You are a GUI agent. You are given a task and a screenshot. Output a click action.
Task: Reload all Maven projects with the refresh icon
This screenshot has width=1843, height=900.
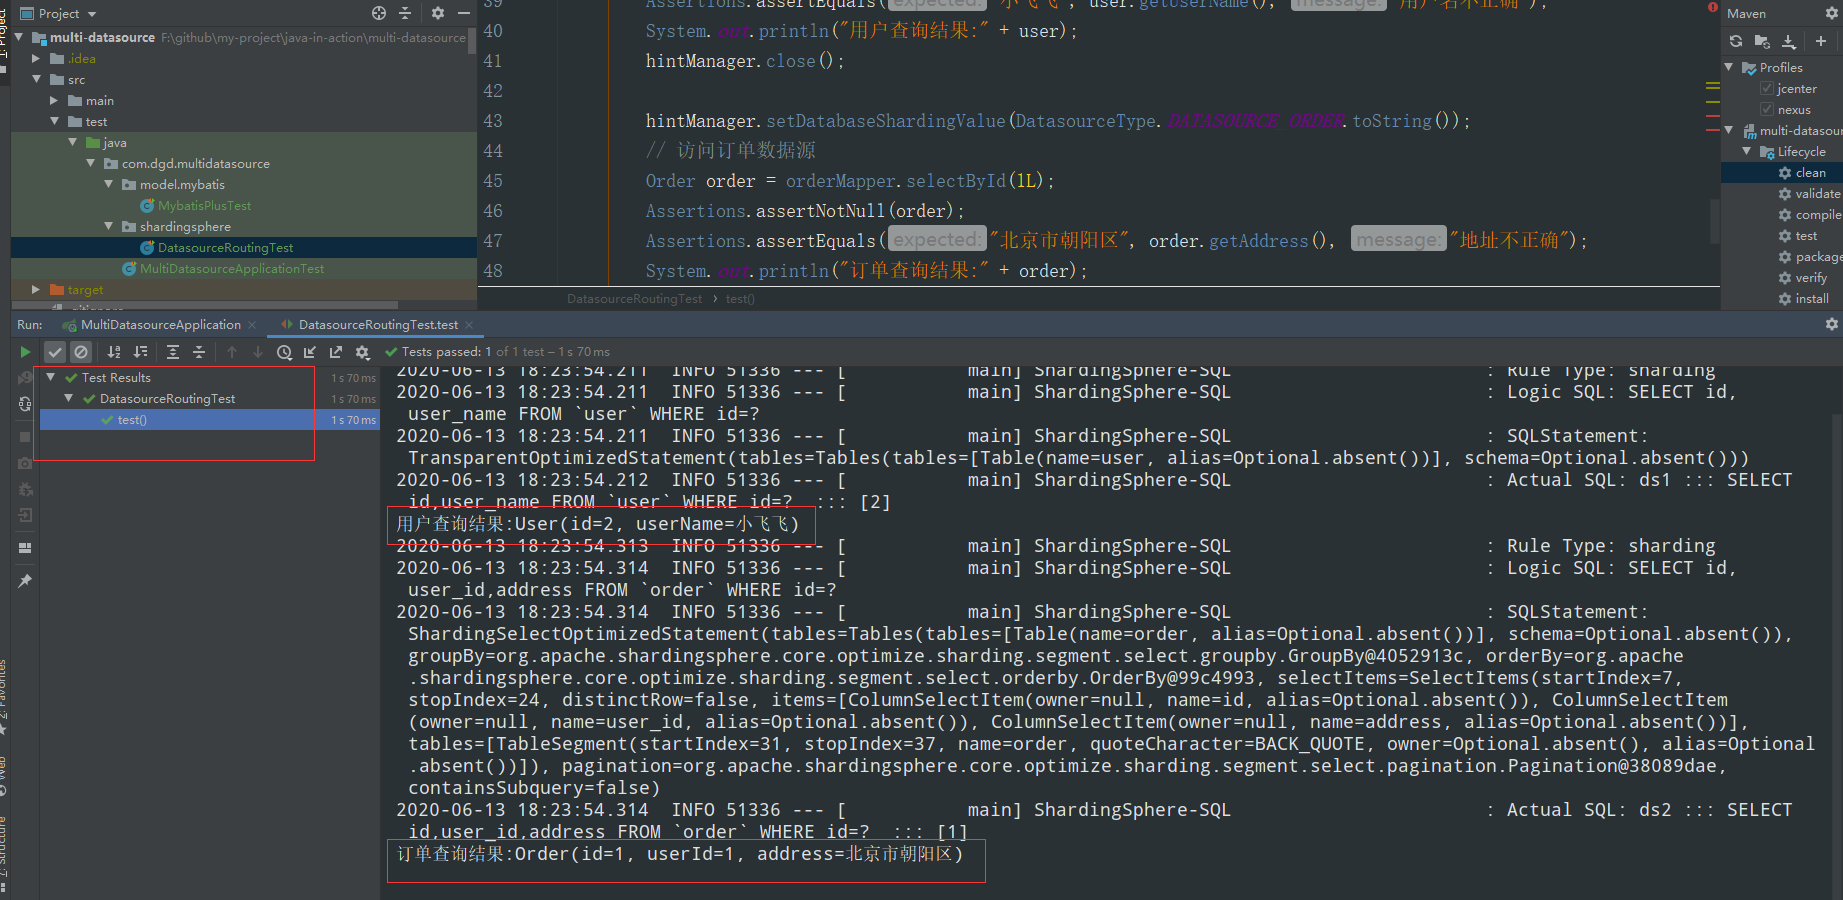1736,41
